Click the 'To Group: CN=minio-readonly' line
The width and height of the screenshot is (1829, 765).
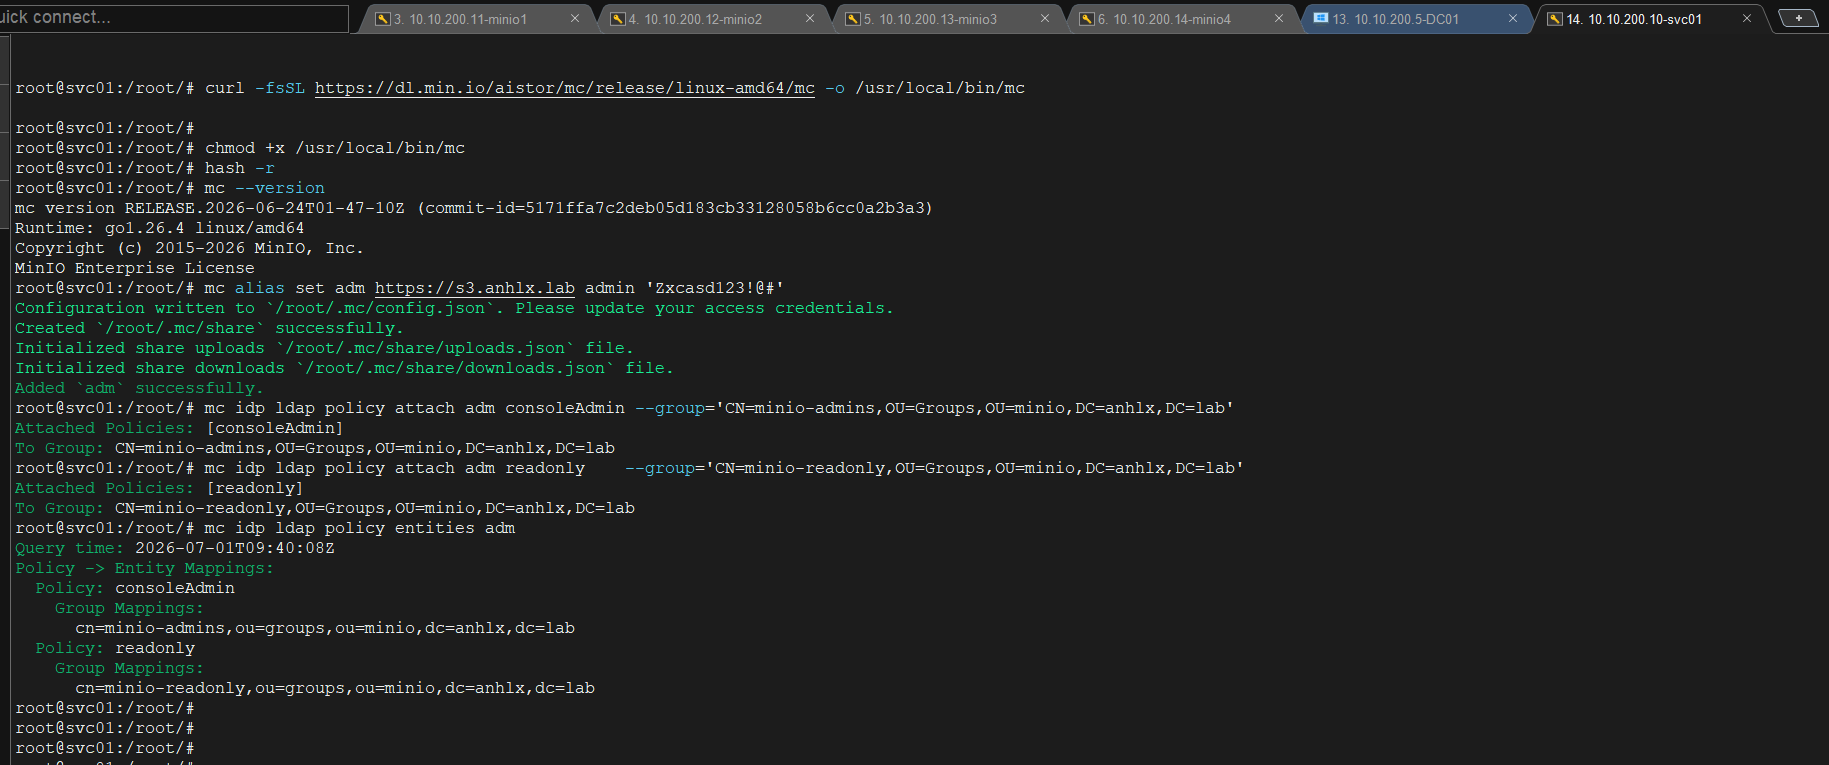click(325, 508)
